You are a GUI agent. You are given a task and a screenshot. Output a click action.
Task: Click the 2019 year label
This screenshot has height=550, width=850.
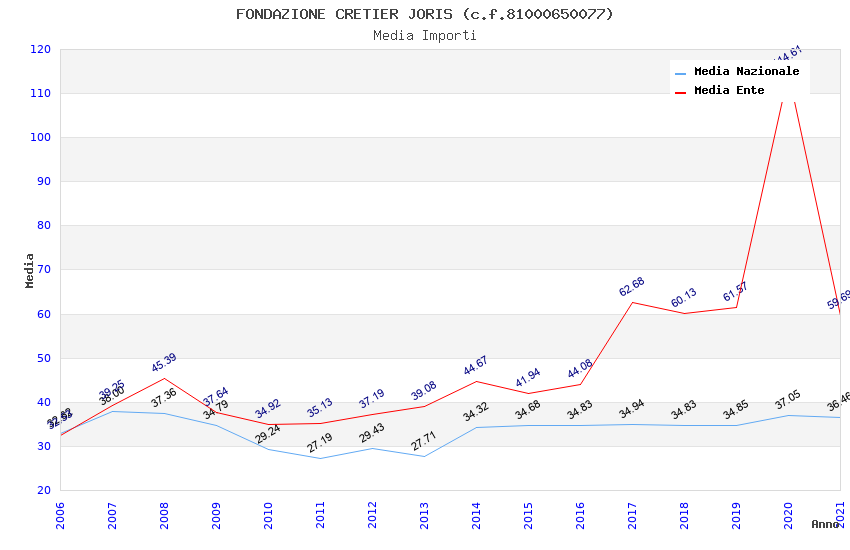737,515
